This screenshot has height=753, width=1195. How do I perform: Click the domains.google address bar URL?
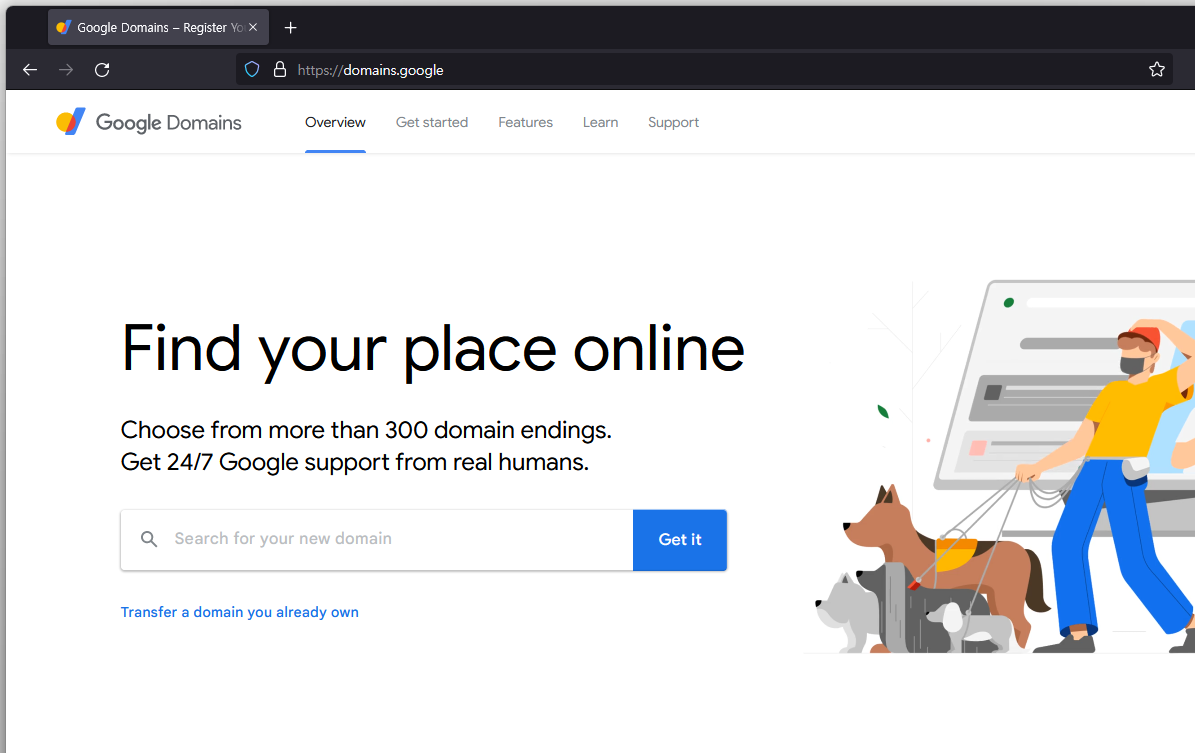point(370,70)
